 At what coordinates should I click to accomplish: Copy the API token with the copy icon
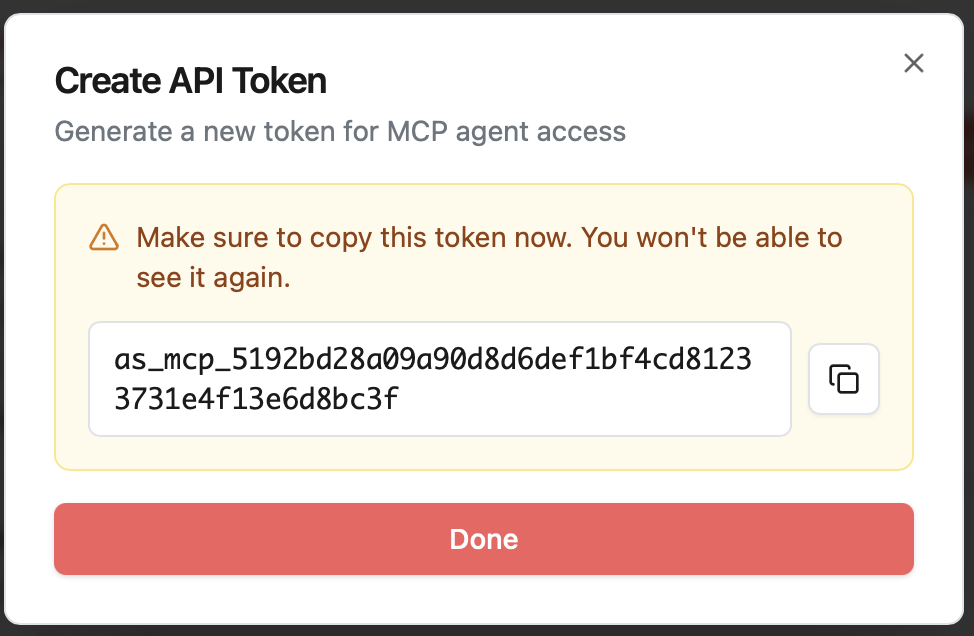(843, 379)
